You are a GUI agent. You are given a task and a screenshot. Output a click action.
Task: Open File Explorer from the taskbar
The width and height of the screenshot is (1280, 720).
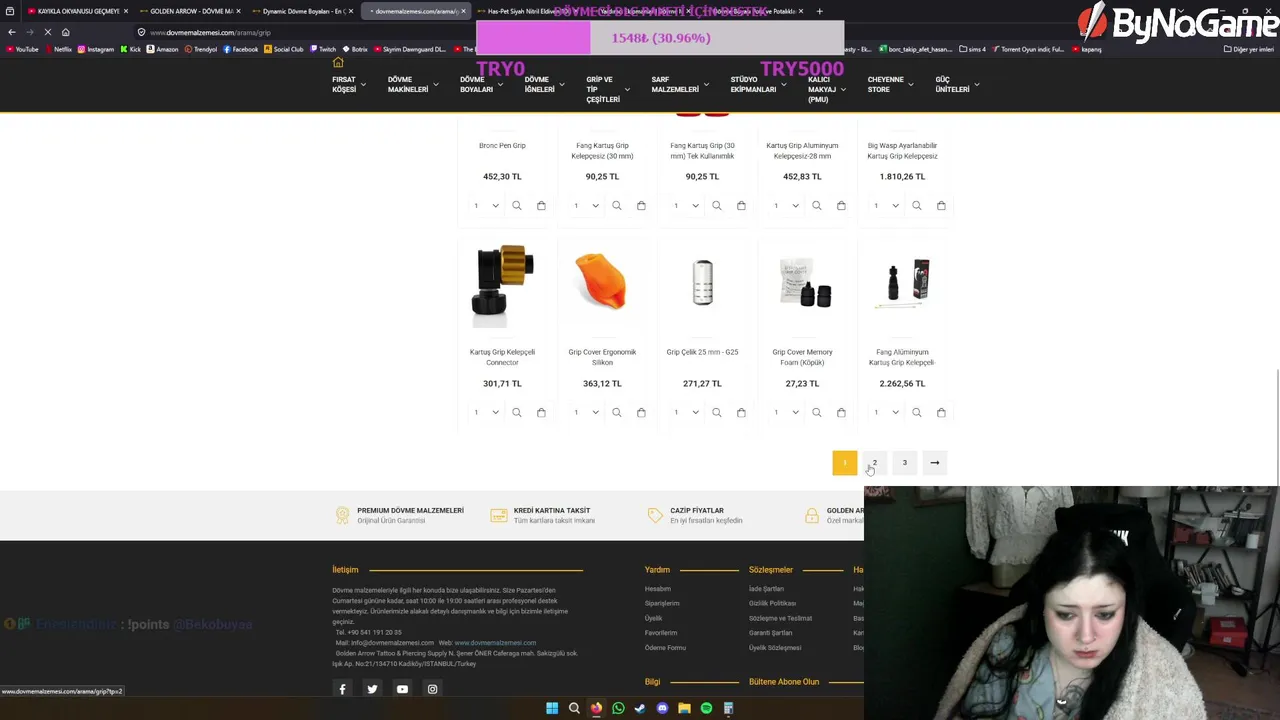coord(684,708)
